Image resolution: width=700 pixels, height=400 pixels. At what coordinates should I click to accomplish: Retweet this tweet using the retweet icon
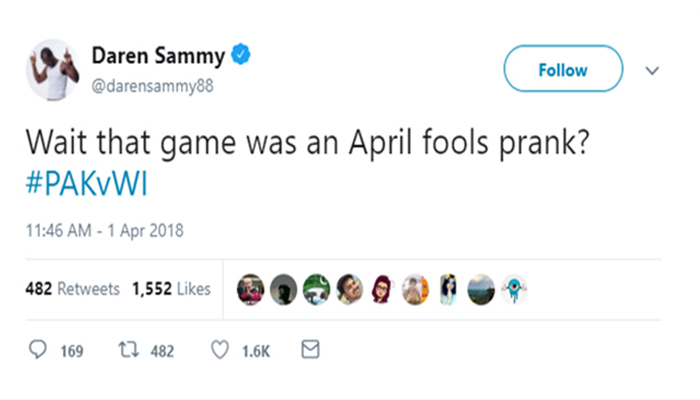(126, 350)
